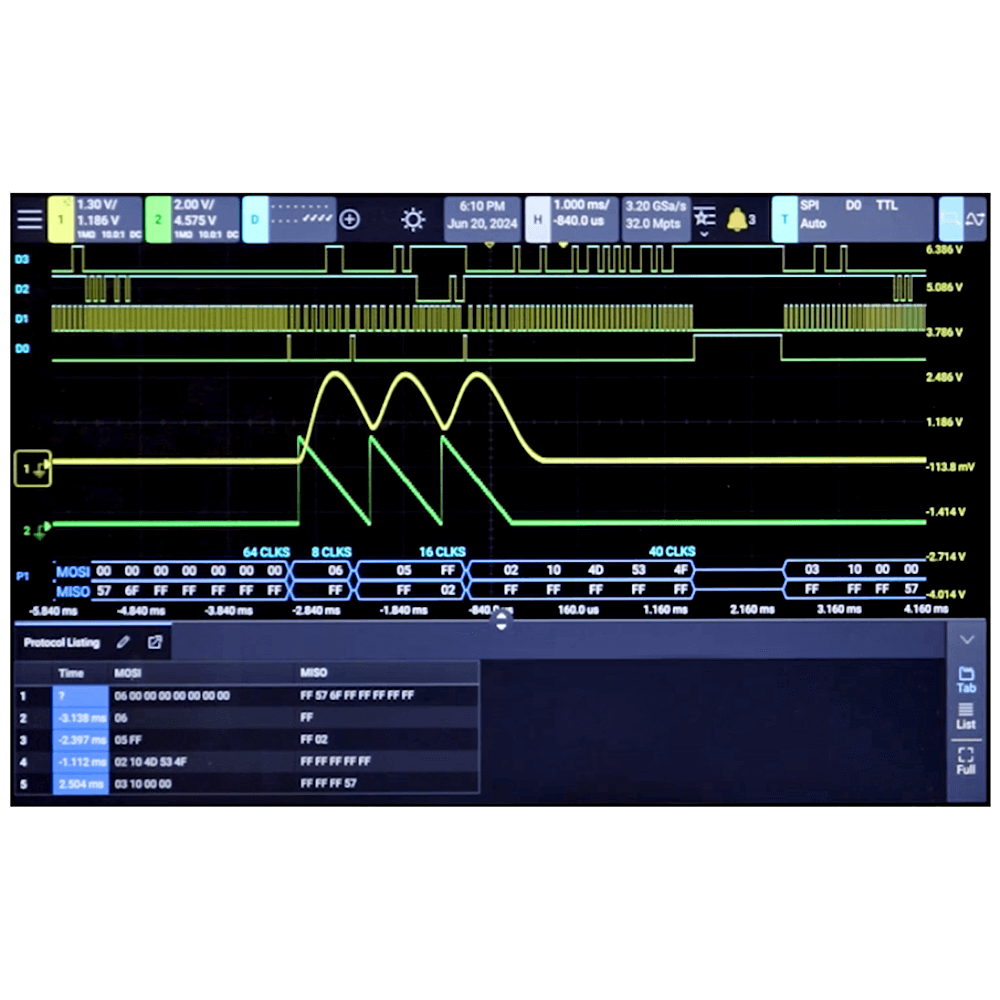1000x1000 pixels.
Task: Toggle channel 2 green badge
Action: pos(158,219)
